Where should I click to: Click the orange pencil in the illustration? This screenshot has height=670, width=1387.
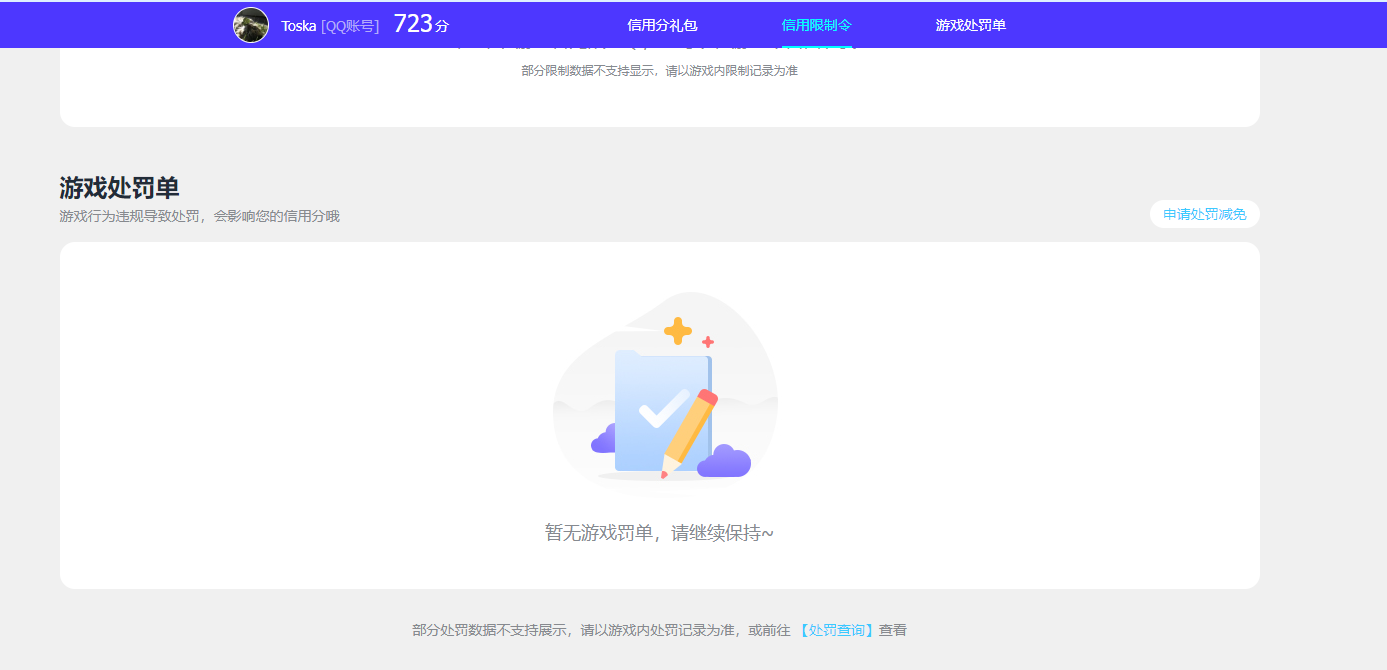(690, 432)
